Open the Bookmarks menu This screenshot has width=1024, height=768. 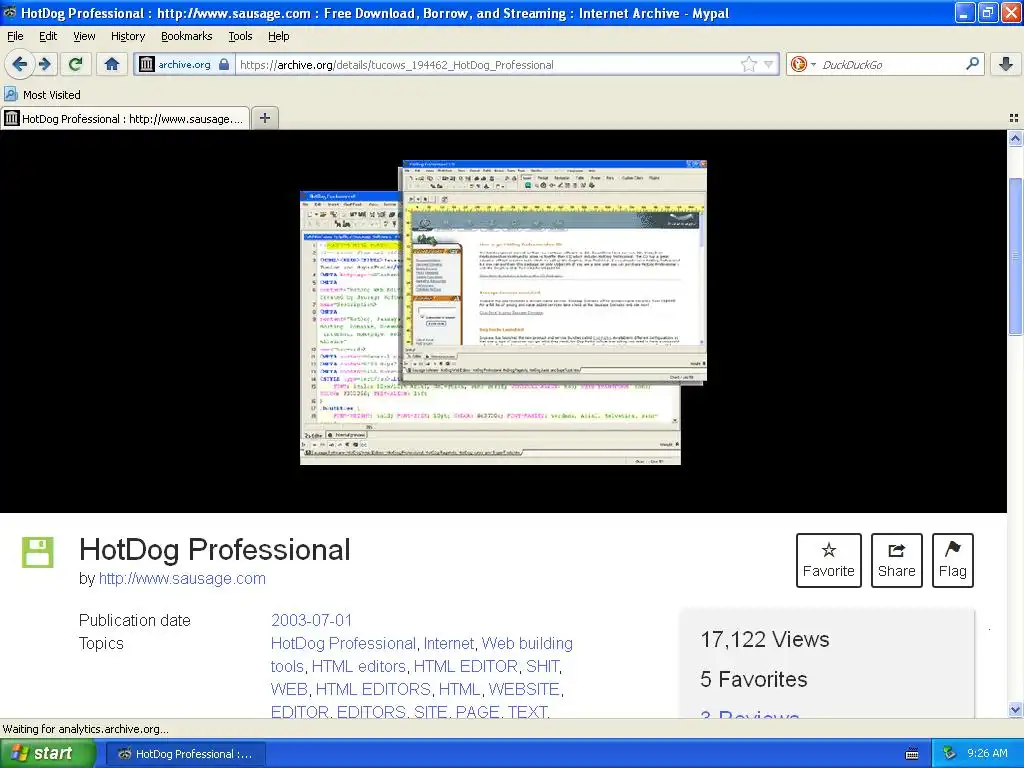[186, 36]
